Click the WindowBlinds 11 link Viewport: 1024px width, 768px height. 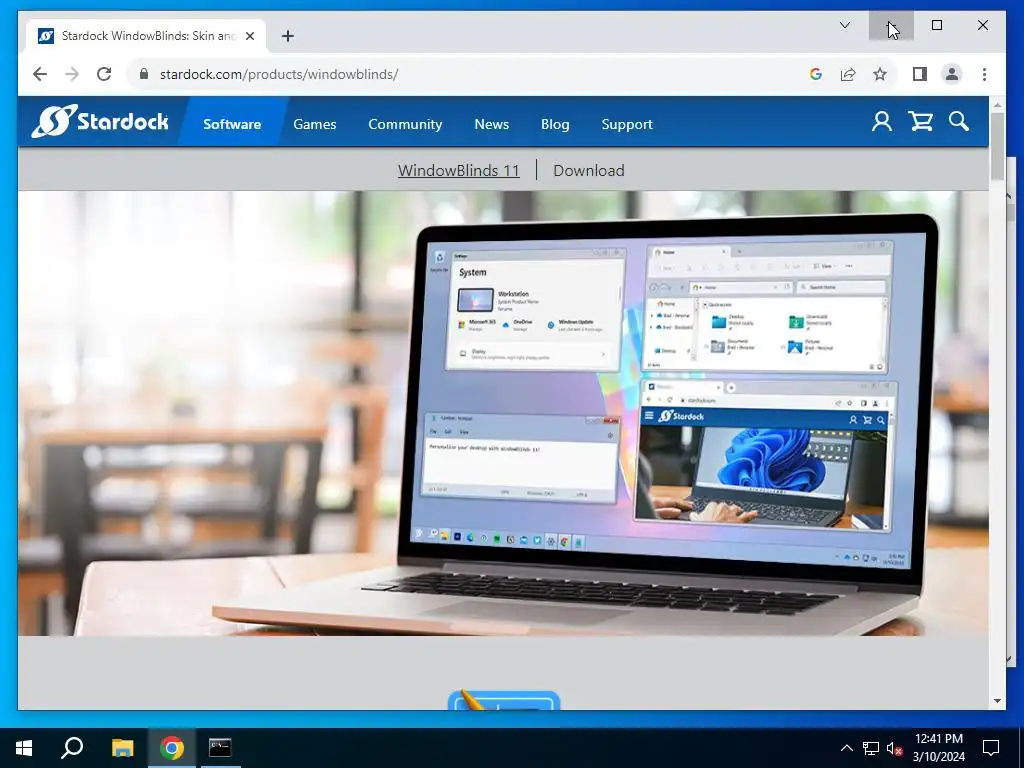pos(458,170)
